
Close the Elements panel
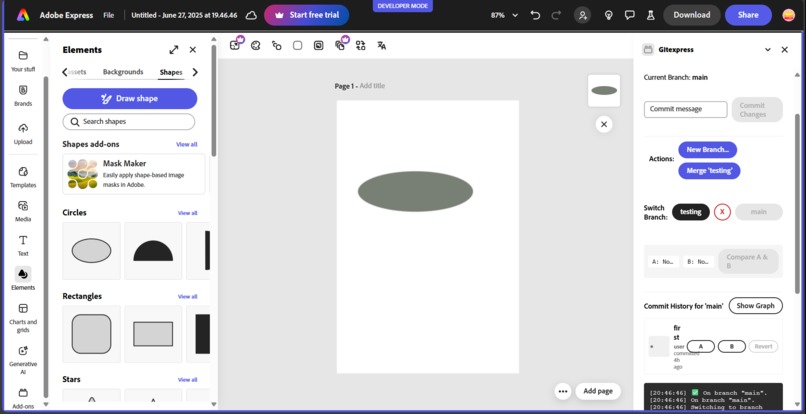click(193, 50)
